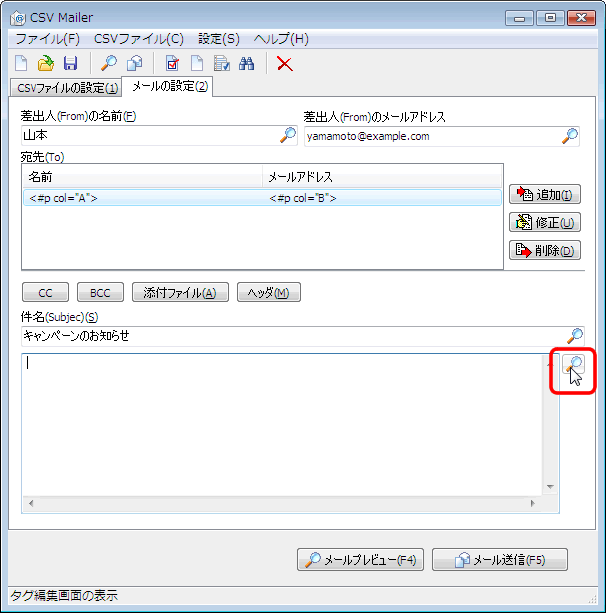Open the ファイル(F) menu

click(x=47, y=39)
